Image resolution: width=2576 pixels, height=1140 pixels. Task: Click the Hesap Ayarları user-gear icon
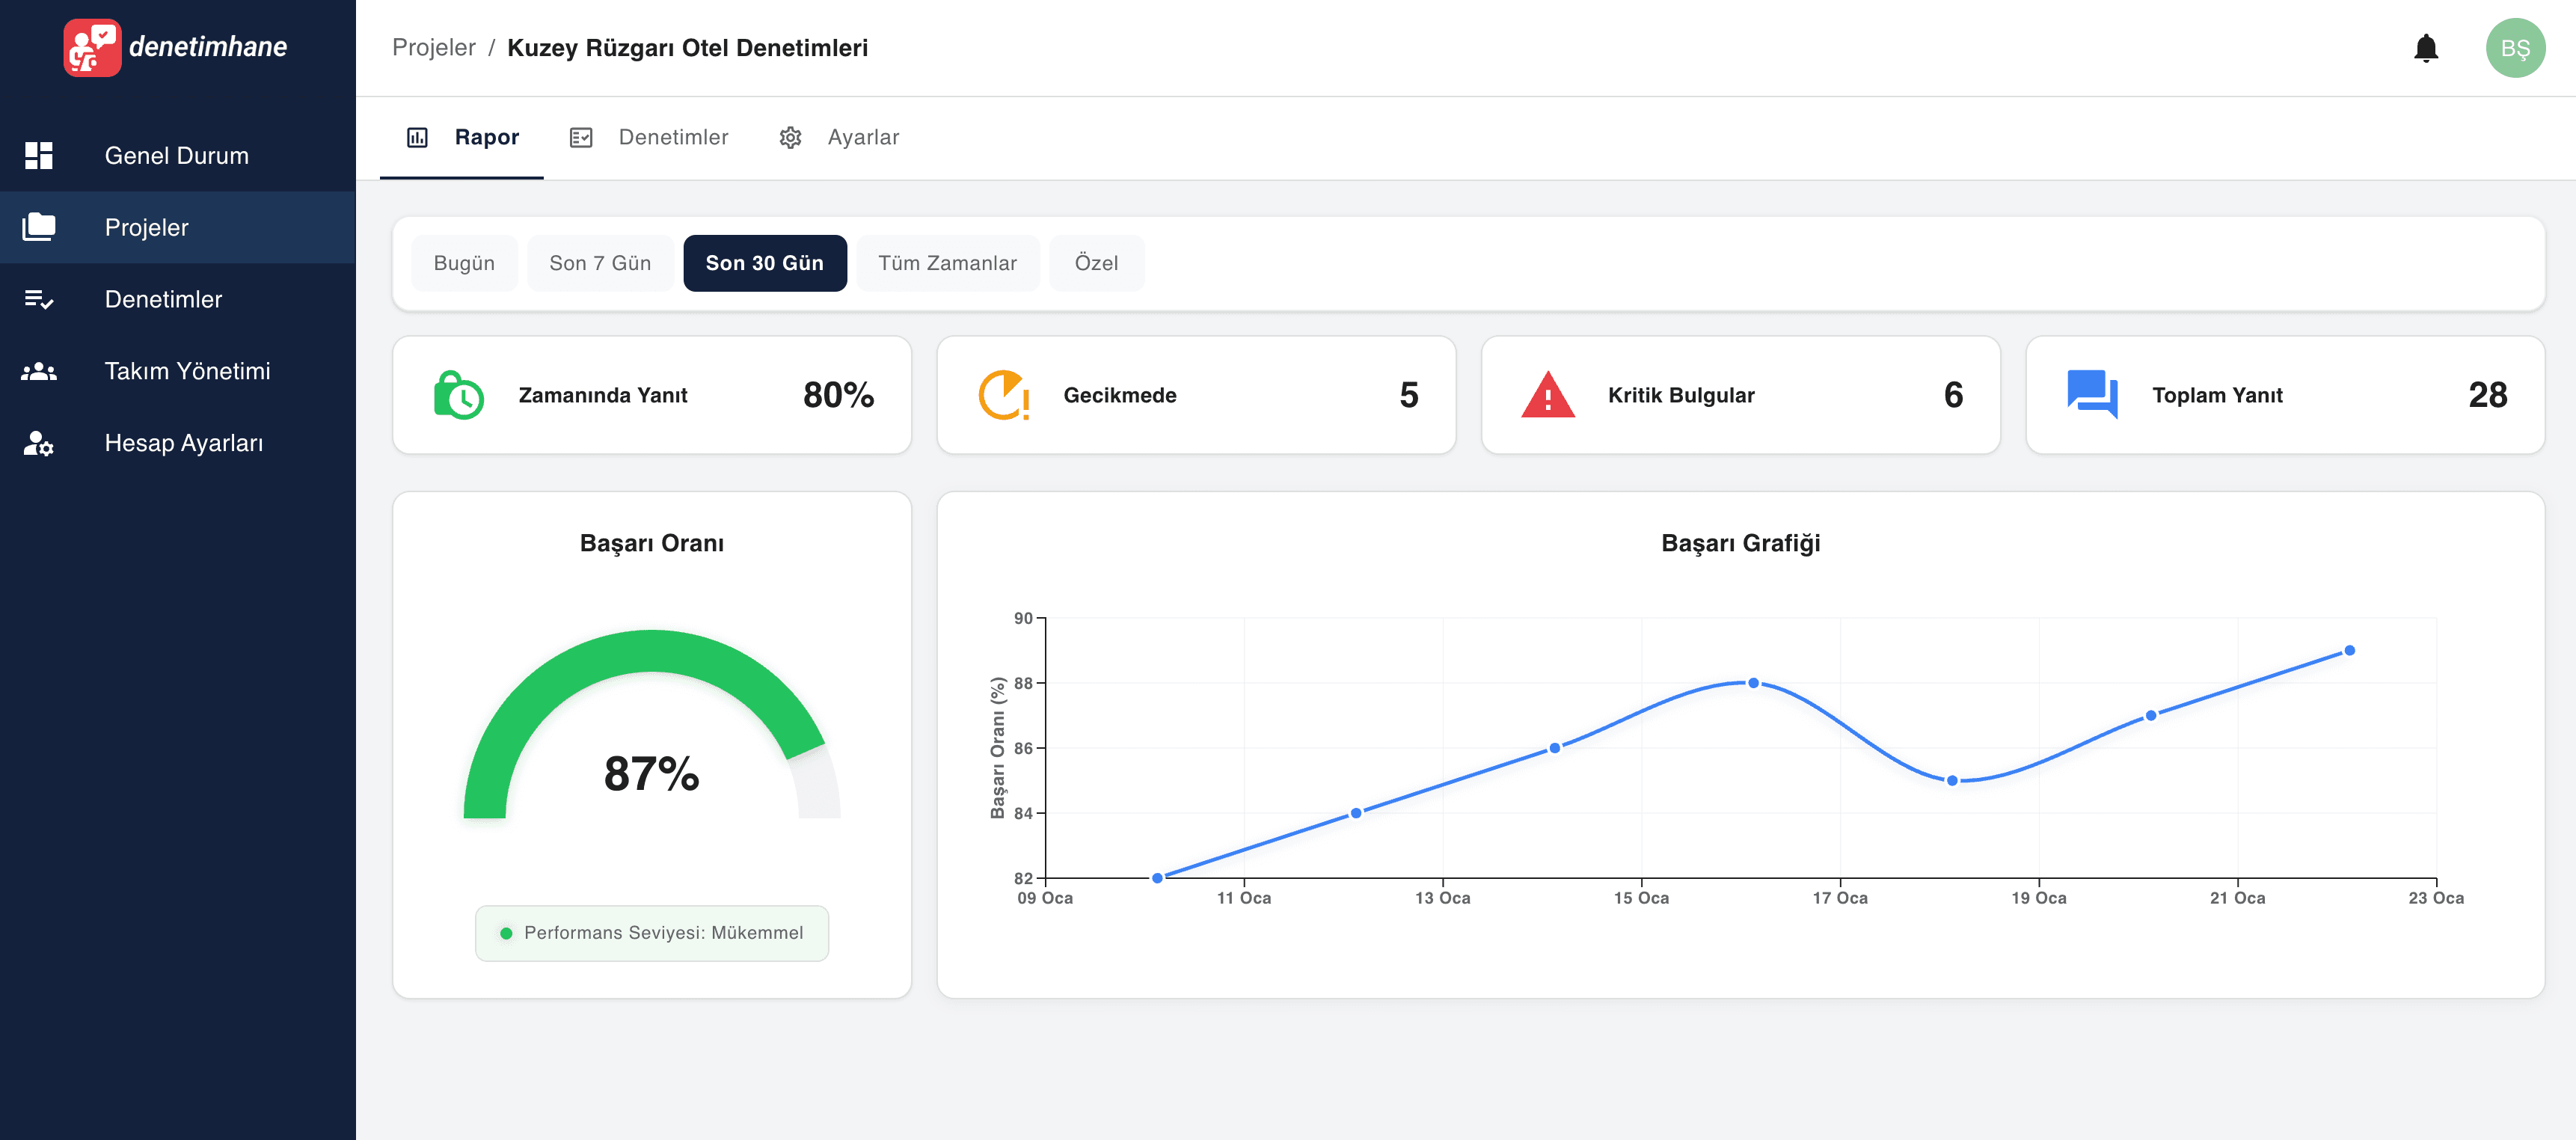point(39,443)
